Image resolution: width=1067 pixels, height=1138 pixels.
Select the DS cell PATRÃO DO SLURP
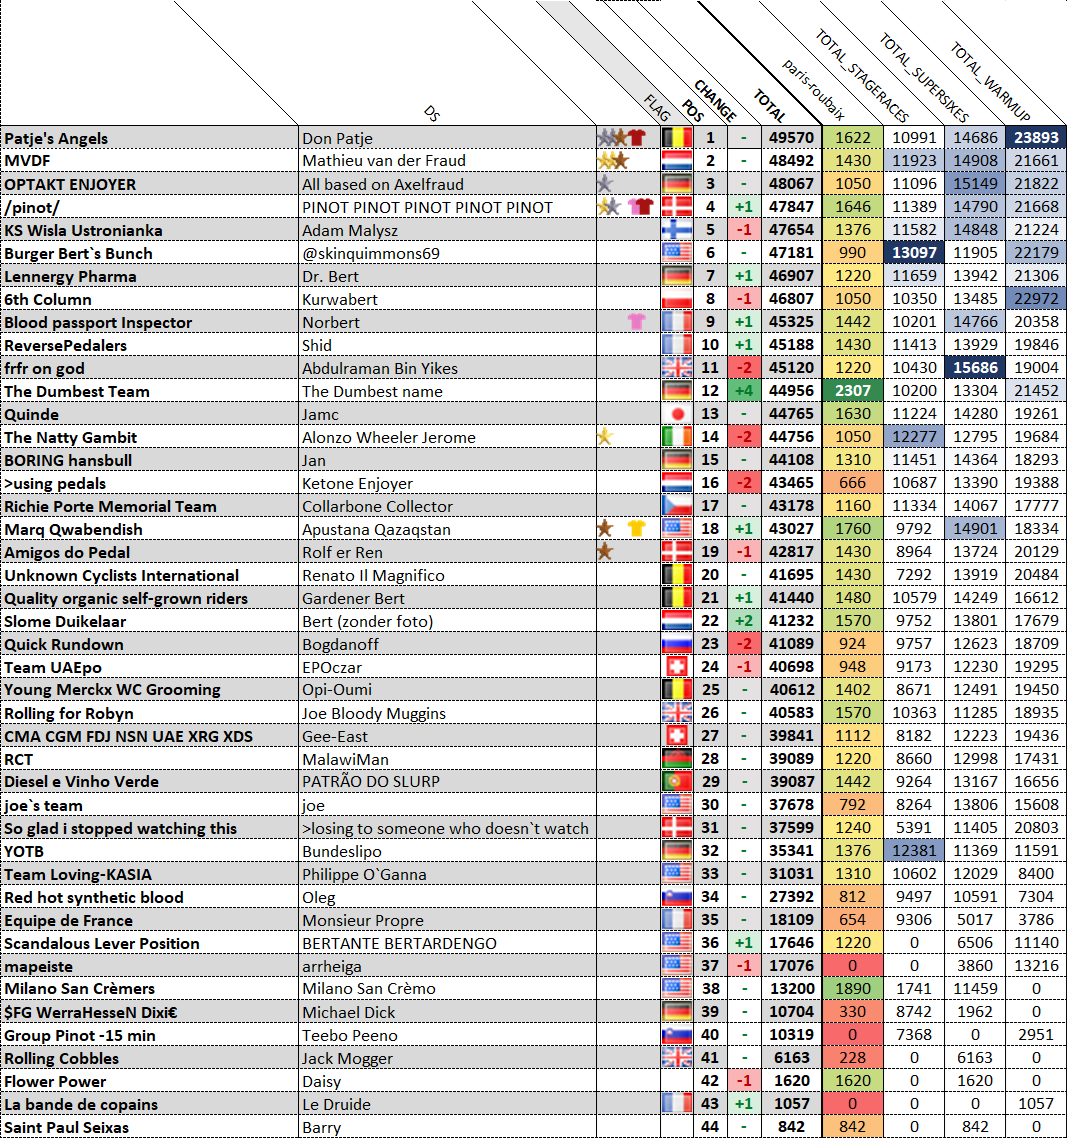coord(447,782)
